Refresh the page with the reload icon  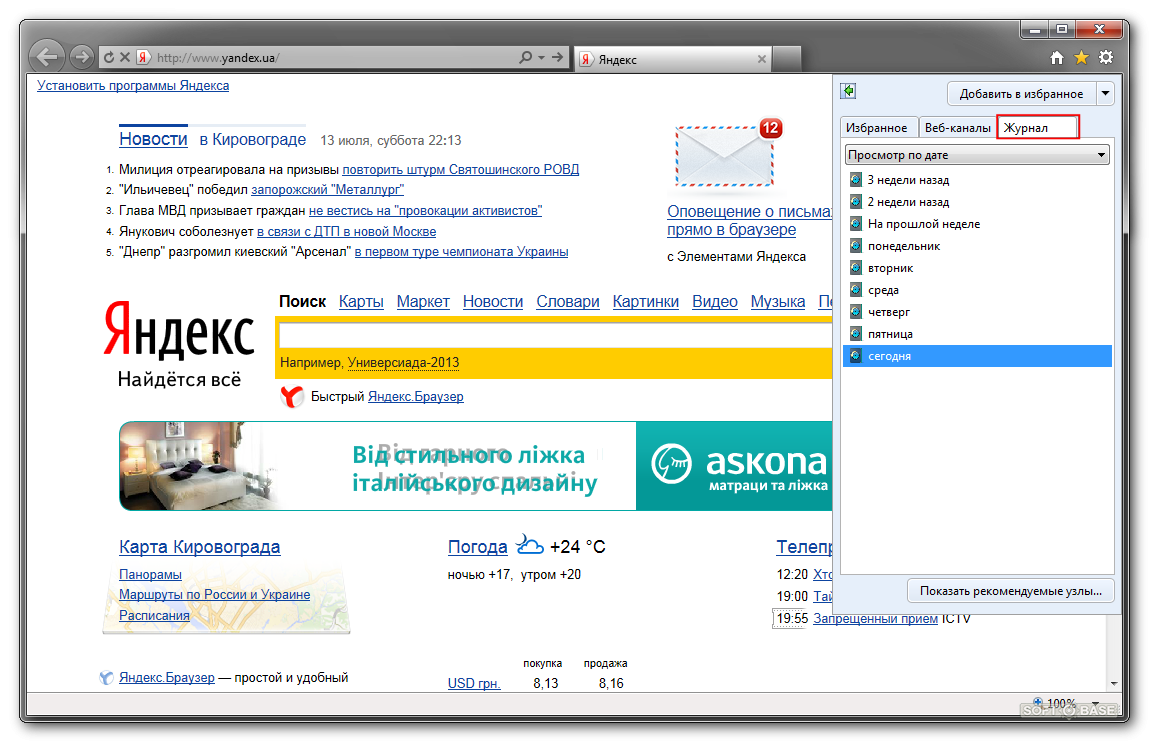[109, 58]
